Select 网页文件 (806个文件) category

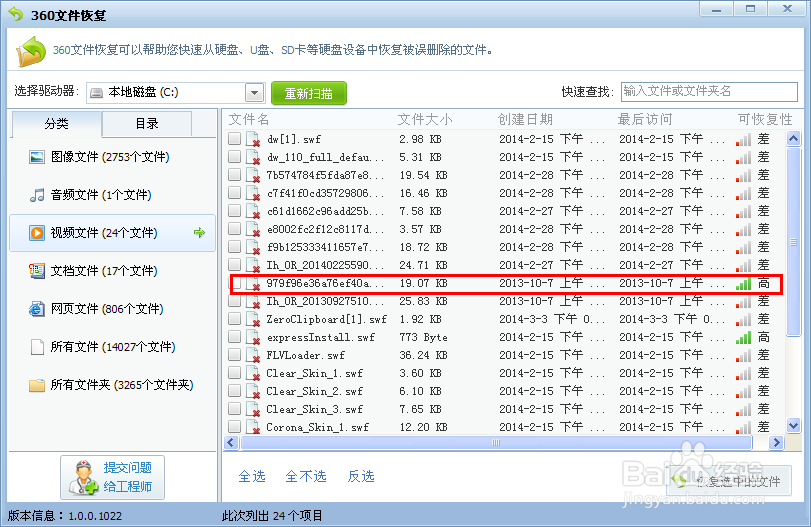point(112,309)
